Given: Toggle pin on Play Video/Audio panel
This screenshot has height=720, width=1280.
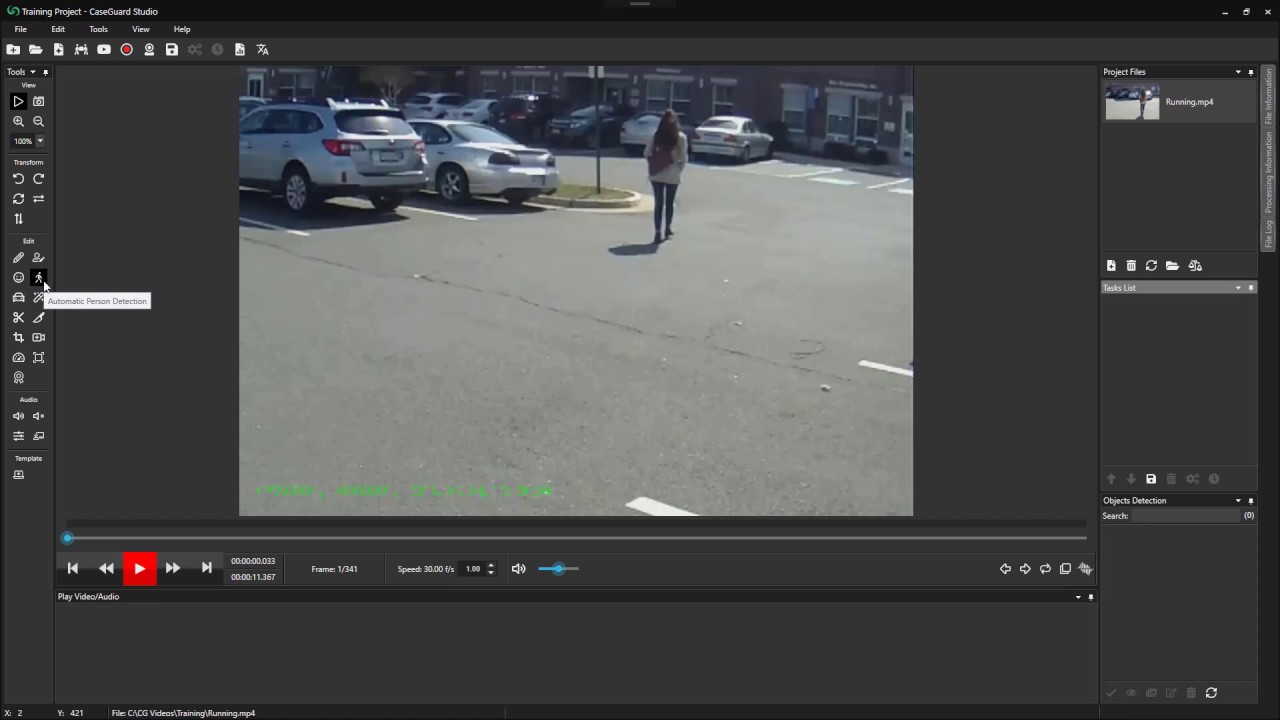Looking at the screenshot, I should [x=1091, y=597].
